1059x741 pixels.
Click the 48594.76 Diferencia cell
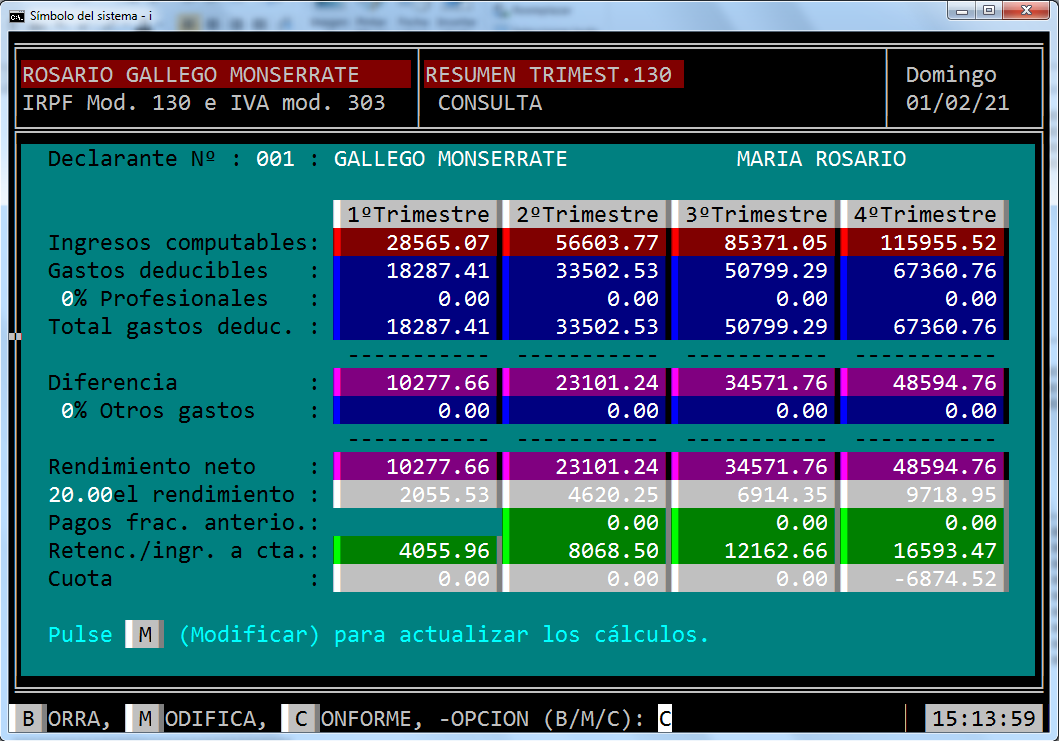click(x=924, y=382)
